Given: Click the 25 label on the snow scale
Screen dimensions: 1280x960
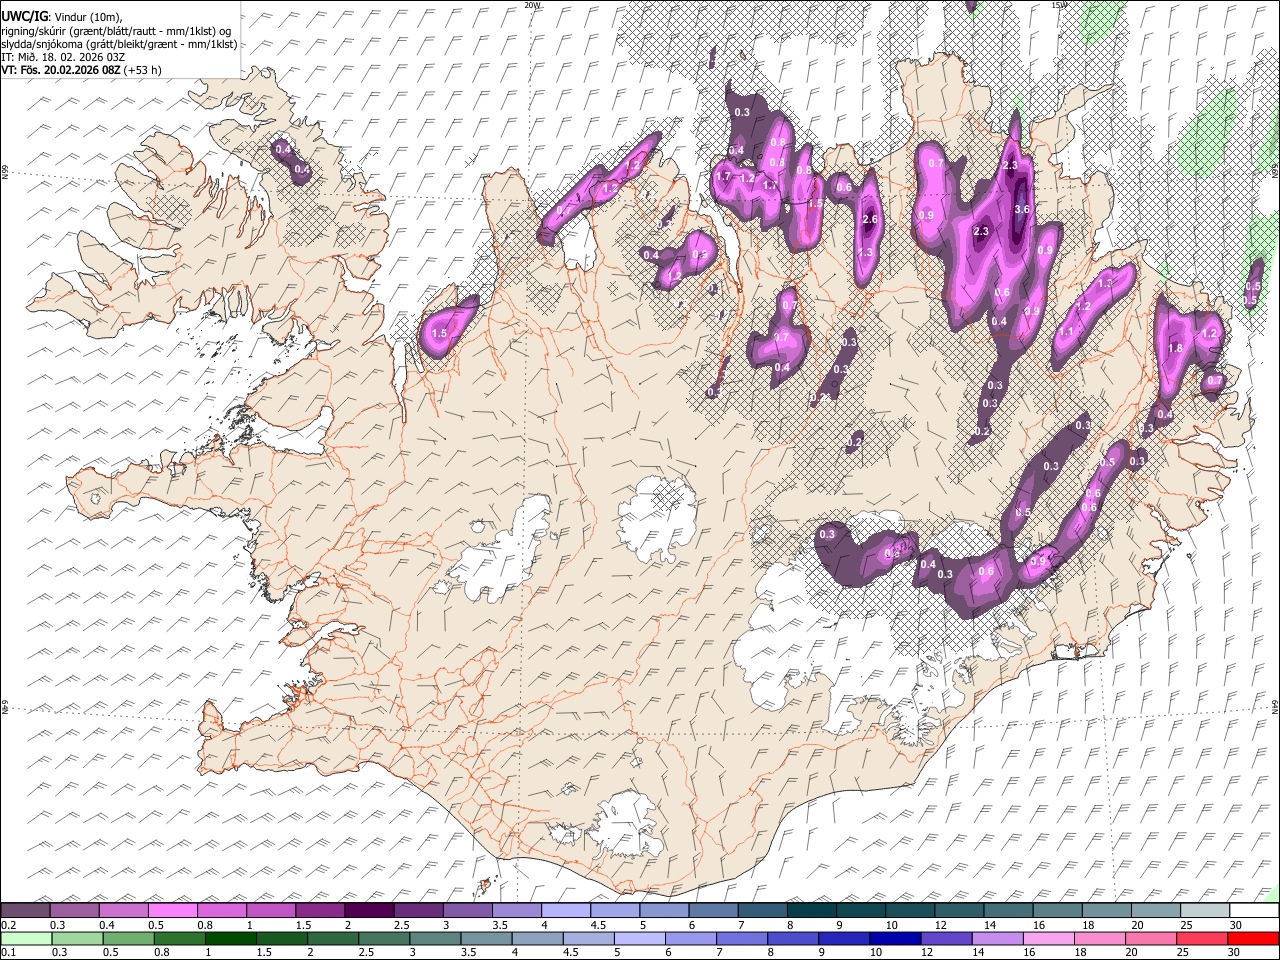Looking at the screenshot, I should (x=1187, y=925).
